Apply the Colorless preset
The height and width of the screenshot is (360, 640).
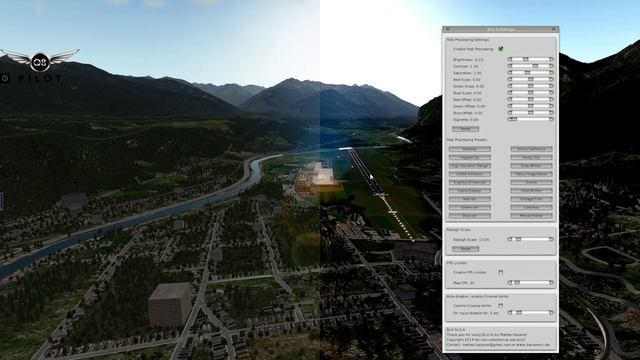(x=531, y=207)
